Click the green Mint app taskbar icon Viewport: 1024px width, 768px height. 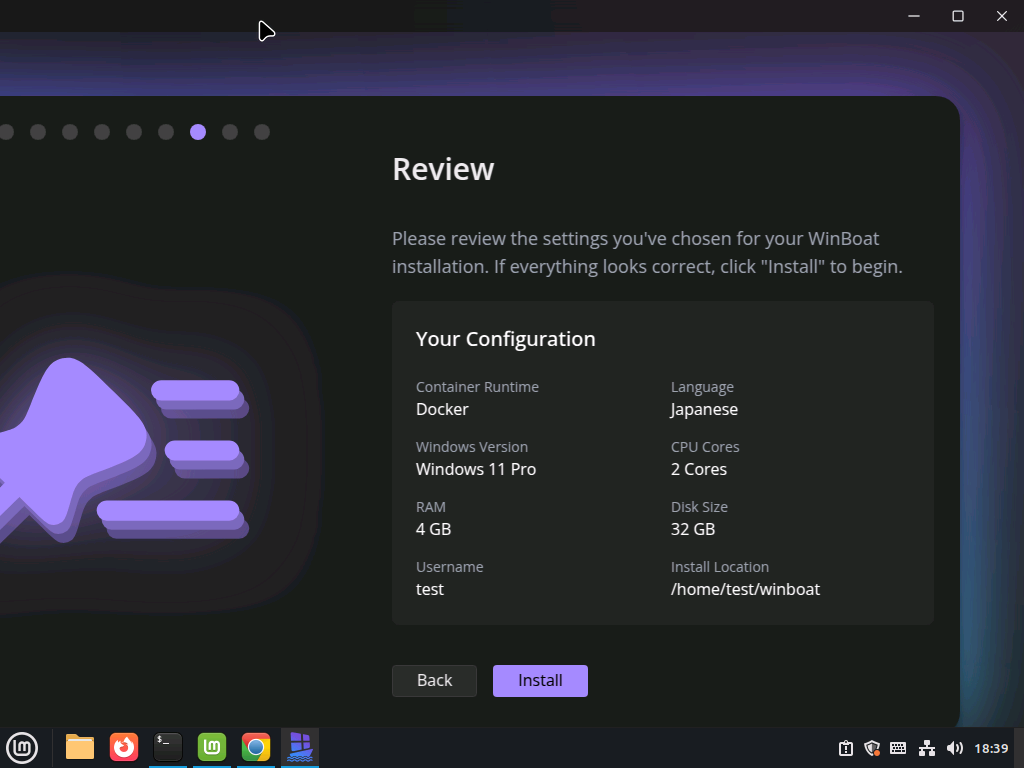click(x=212, y=747)
